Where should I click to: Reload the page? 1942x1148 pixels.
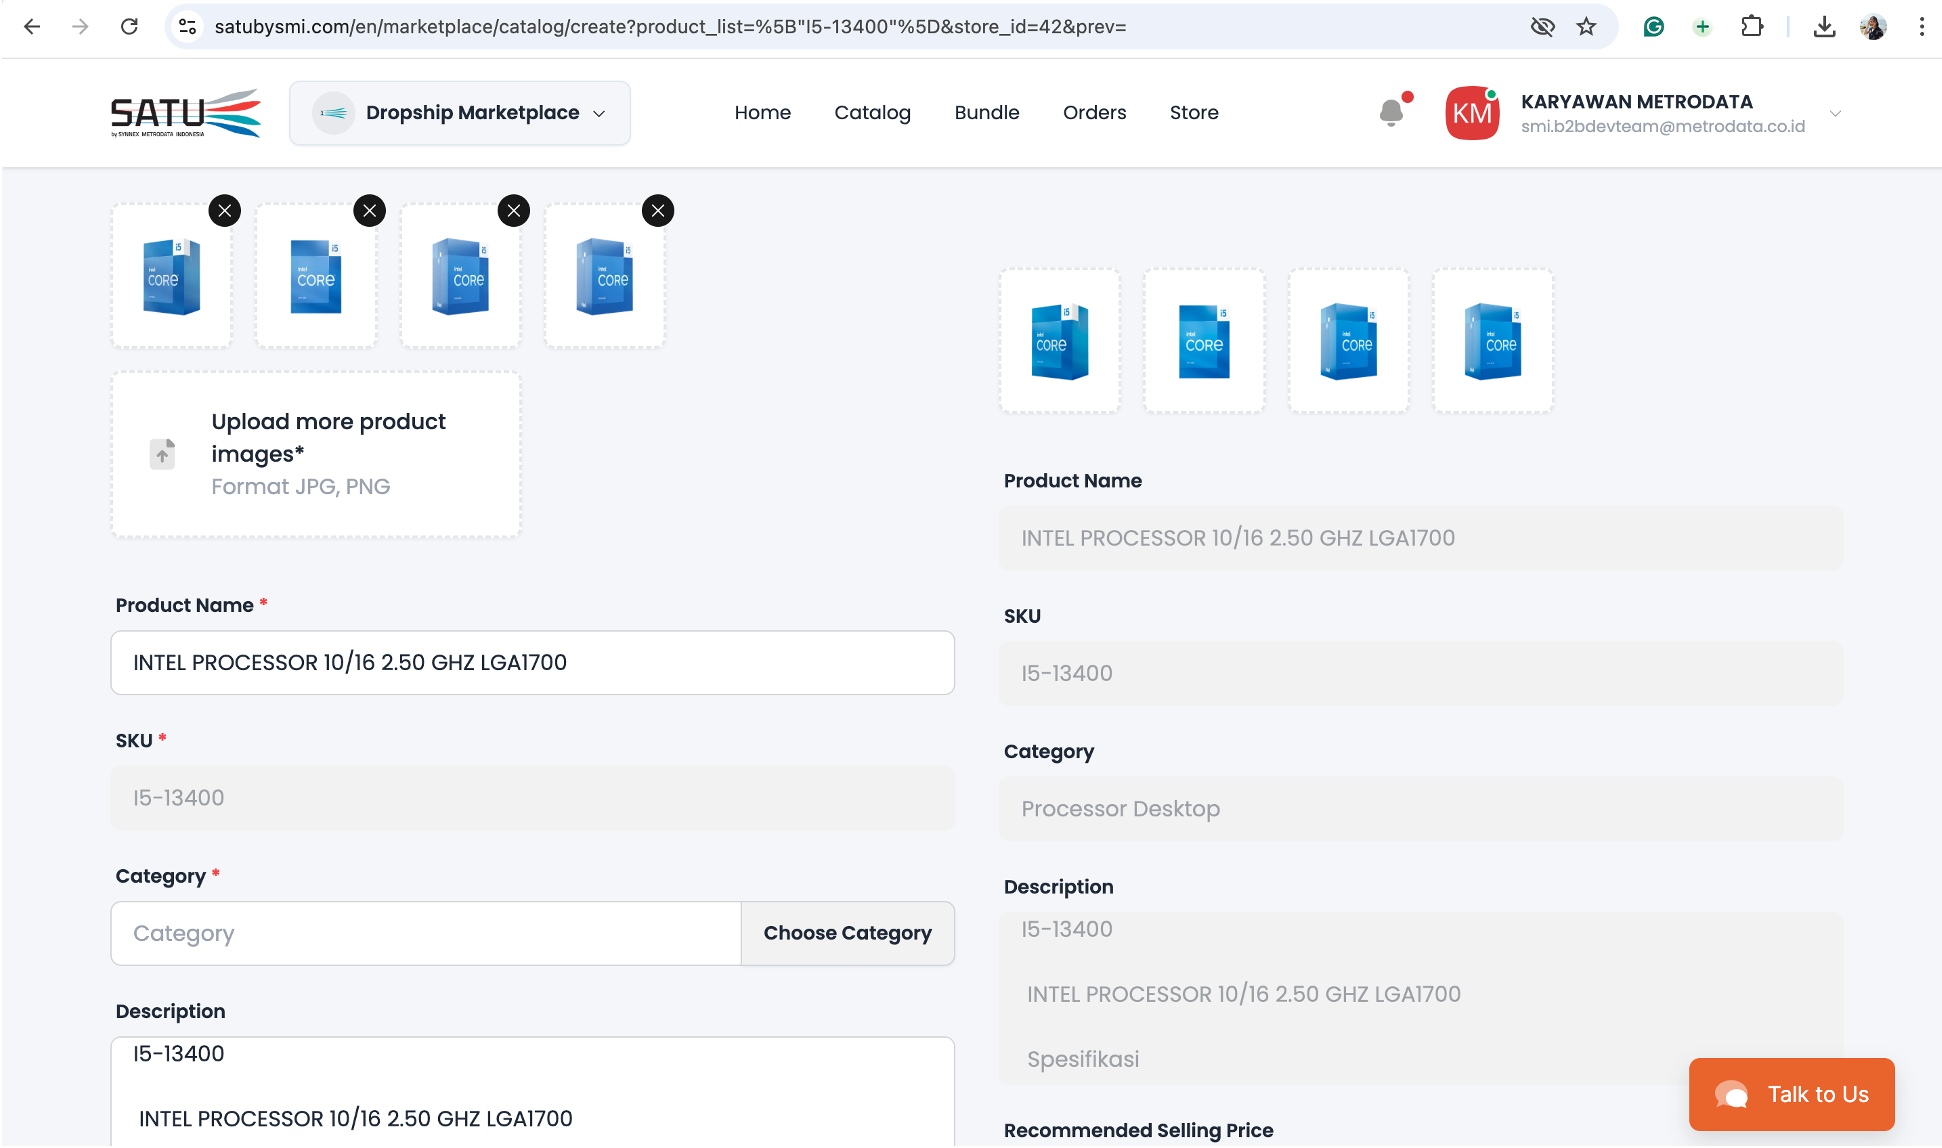pyautogui.click(x=129, y=27)
